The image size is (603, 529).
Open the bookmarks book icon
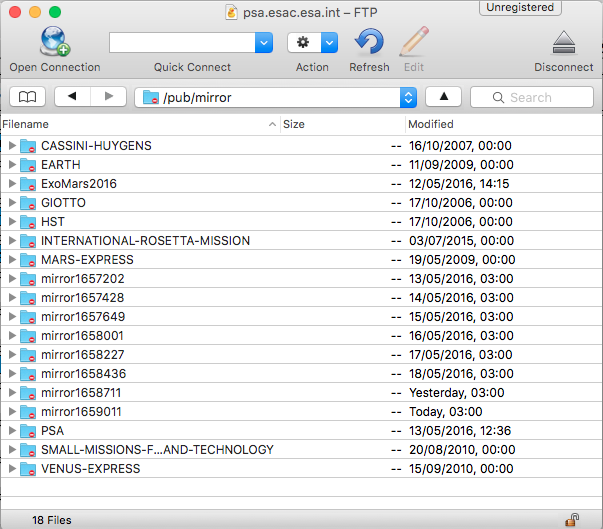[x=27, y=97]
